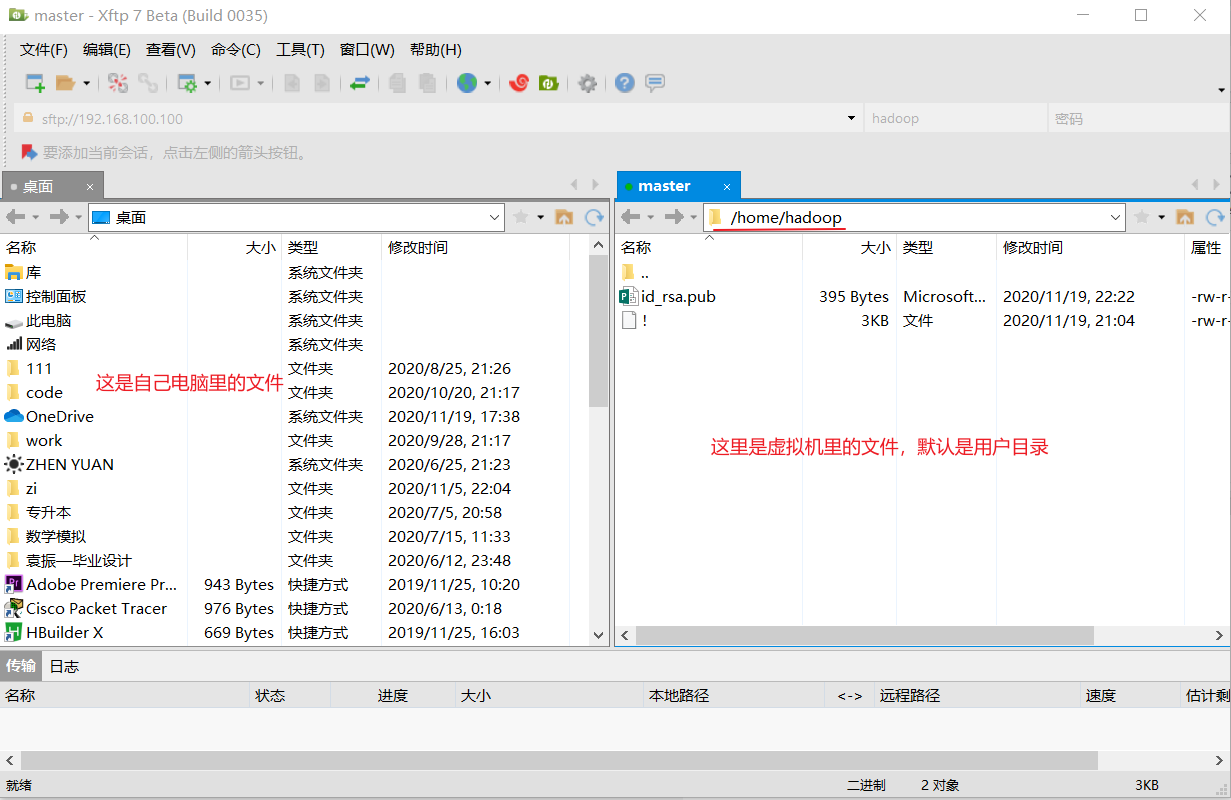Open the properties gear icon in the toolbar
Viewport: 1231px width, 800px height.
coord(587,83)
